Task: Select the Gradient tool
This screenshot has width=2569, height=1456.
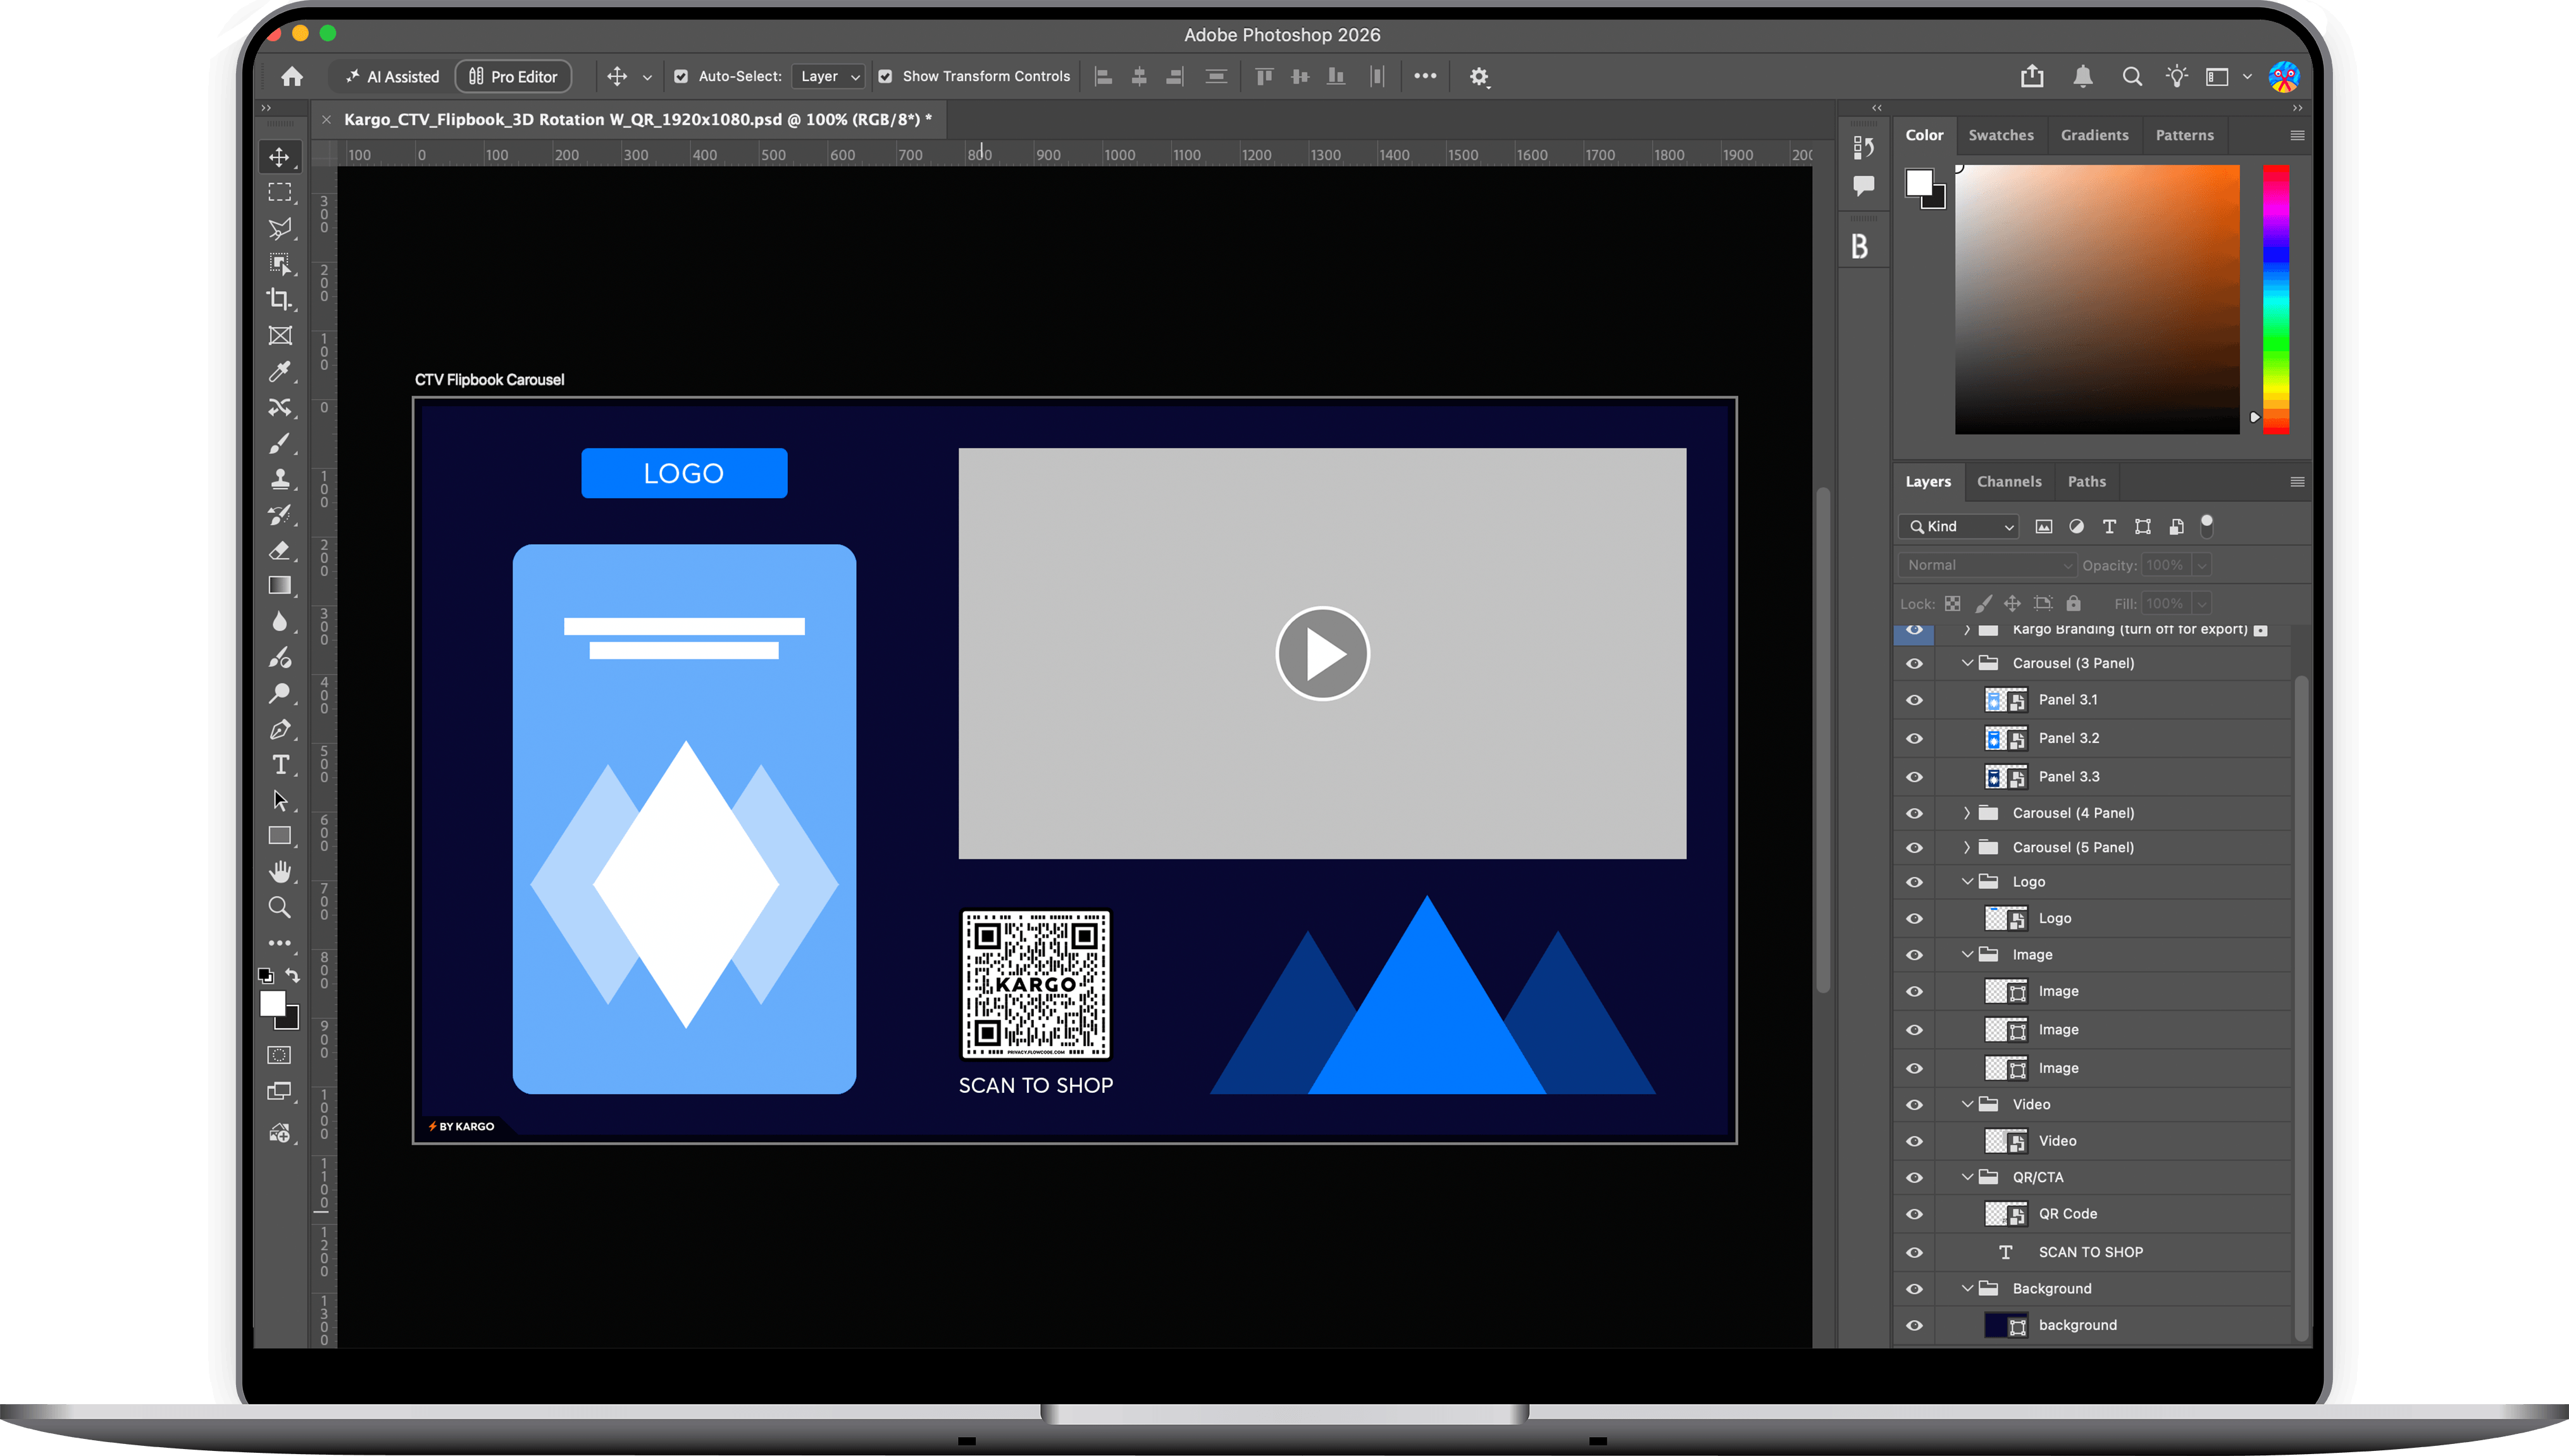Action: point(280,586)
